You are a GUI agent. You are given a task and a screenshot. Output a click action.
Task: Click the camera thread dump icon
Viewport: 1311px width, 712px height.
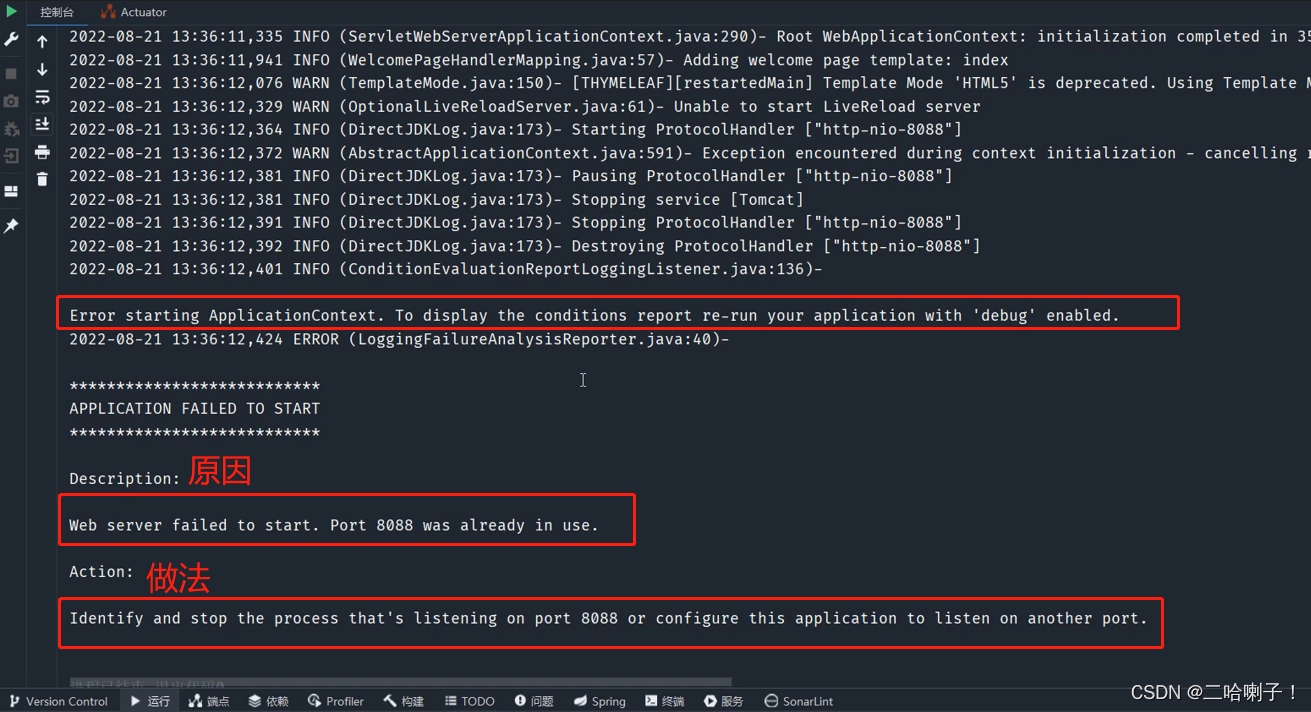click(x=11, y=102)
